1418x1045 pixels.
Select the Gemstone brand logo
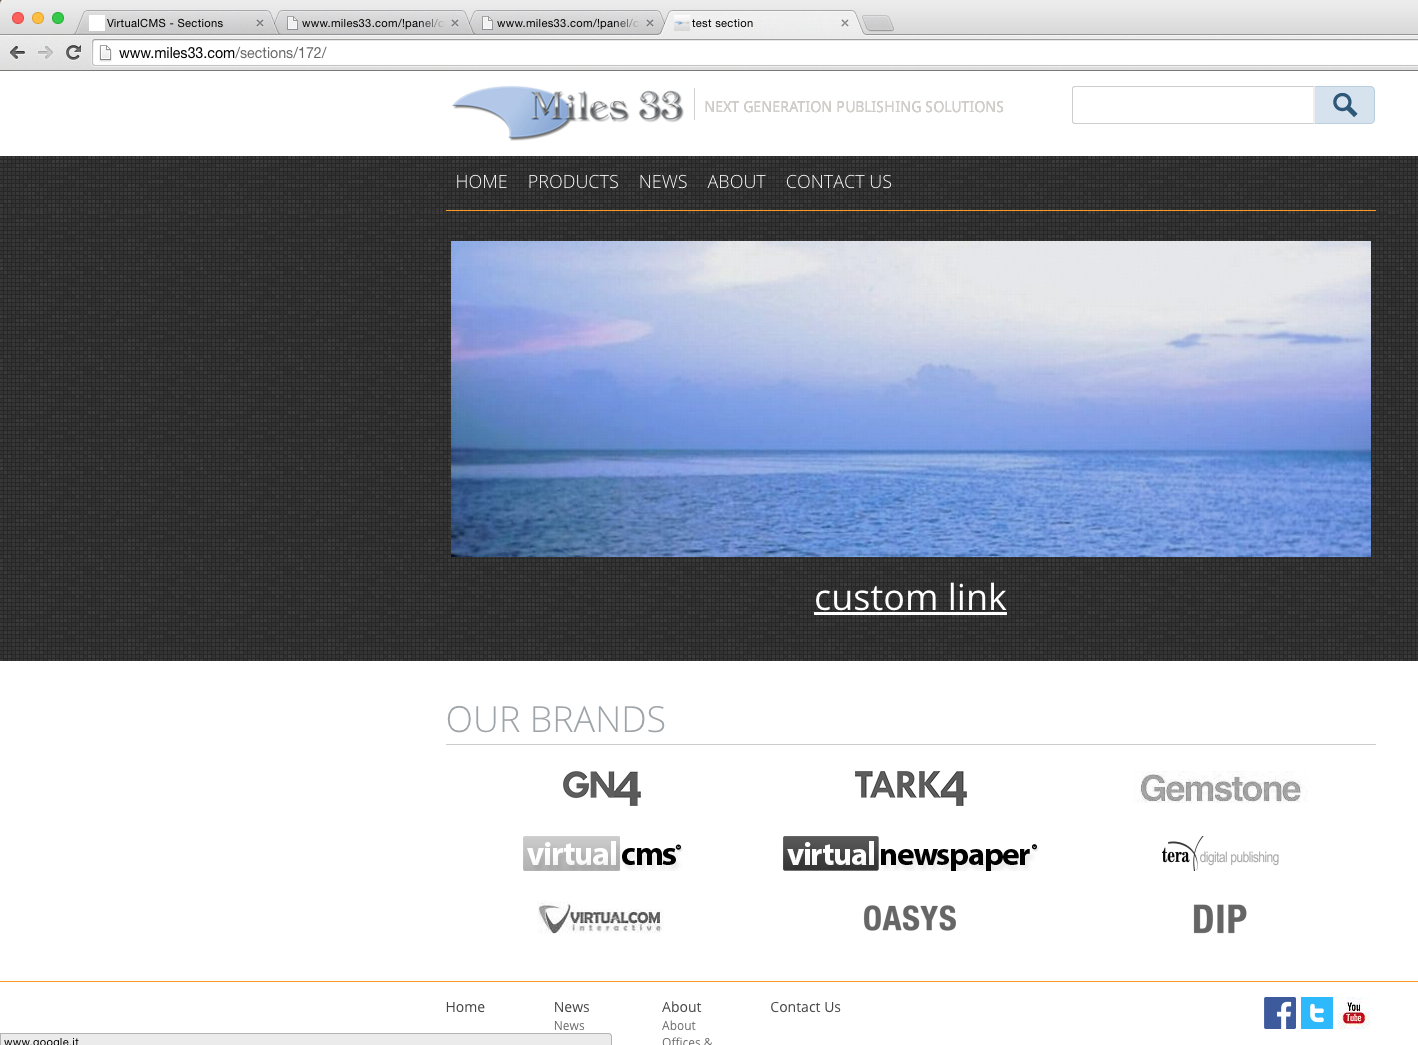1220,789
